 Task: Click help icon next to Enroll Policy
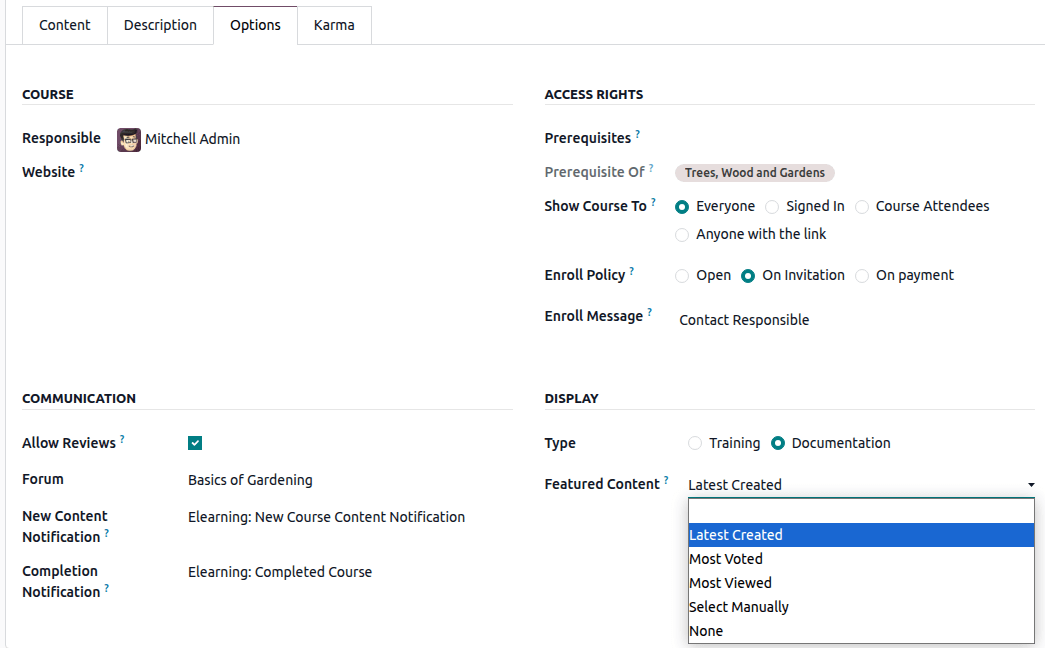(x=632, y=271)
